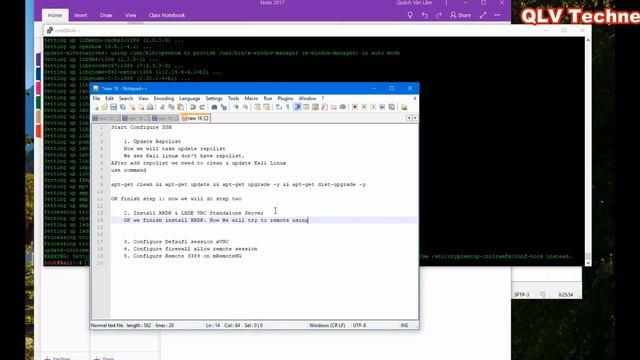Undo last edit via Notepad++ toolbar
This screenshot has width=640, height=360.
[x=193, y=107]
